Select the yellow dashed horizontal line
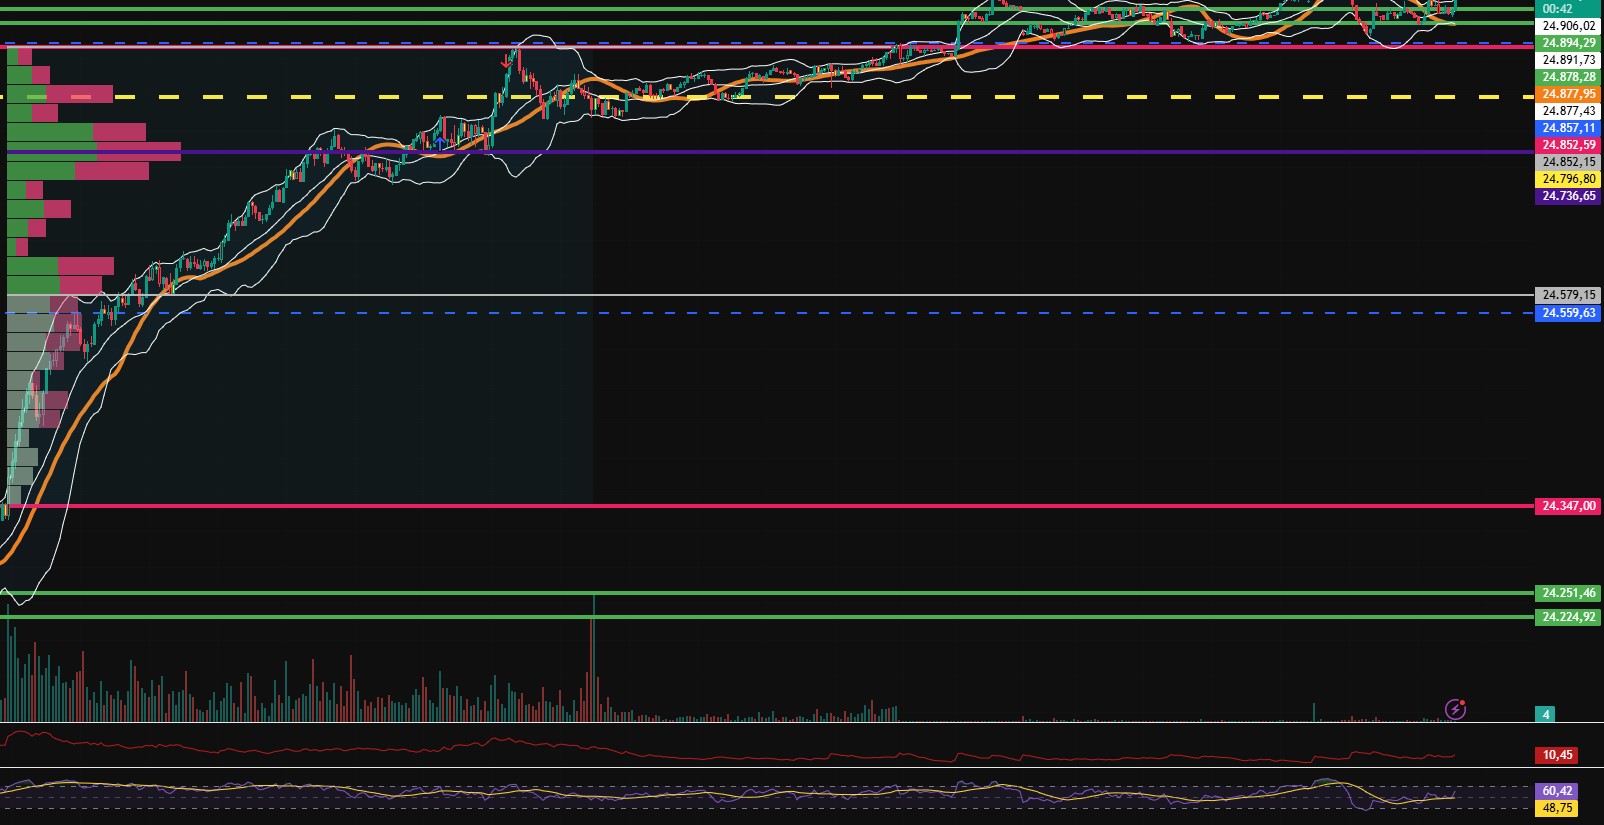This screenshot has width=1604, height=825. [x=800, y=97]
